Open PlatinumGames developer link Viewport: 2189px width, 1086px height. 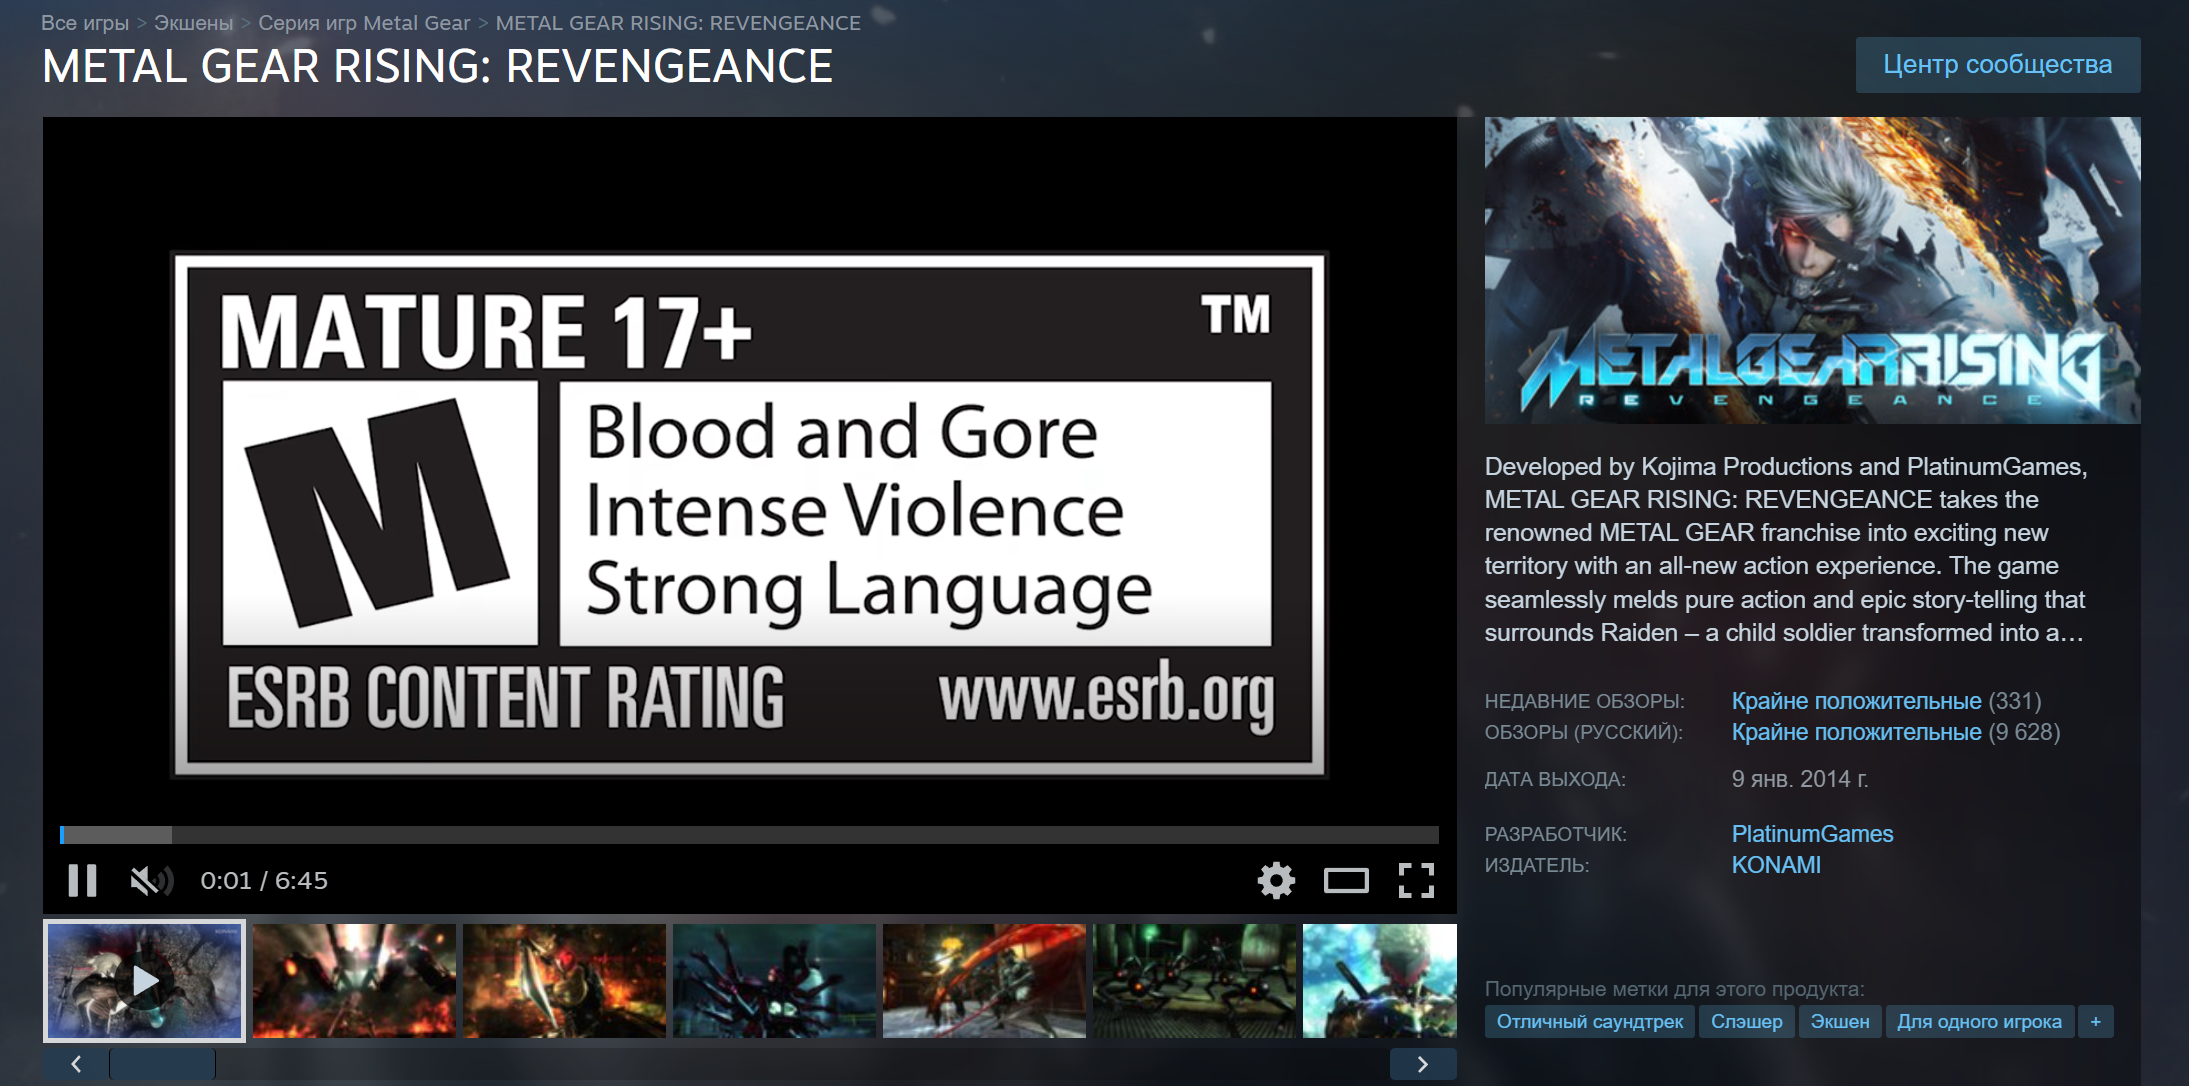pos(1812,834)
